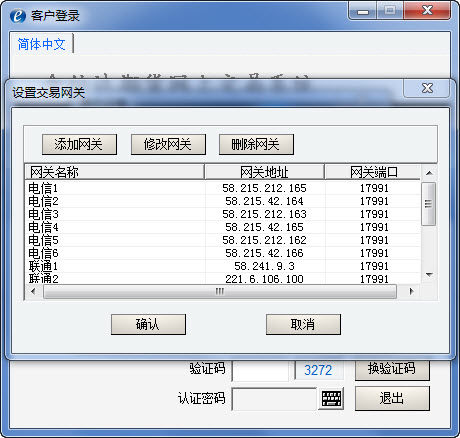The height and width of the screenshot is (438, 460).
Task: Click port 17991 in 电信1 row
Action: coord(374,188)
